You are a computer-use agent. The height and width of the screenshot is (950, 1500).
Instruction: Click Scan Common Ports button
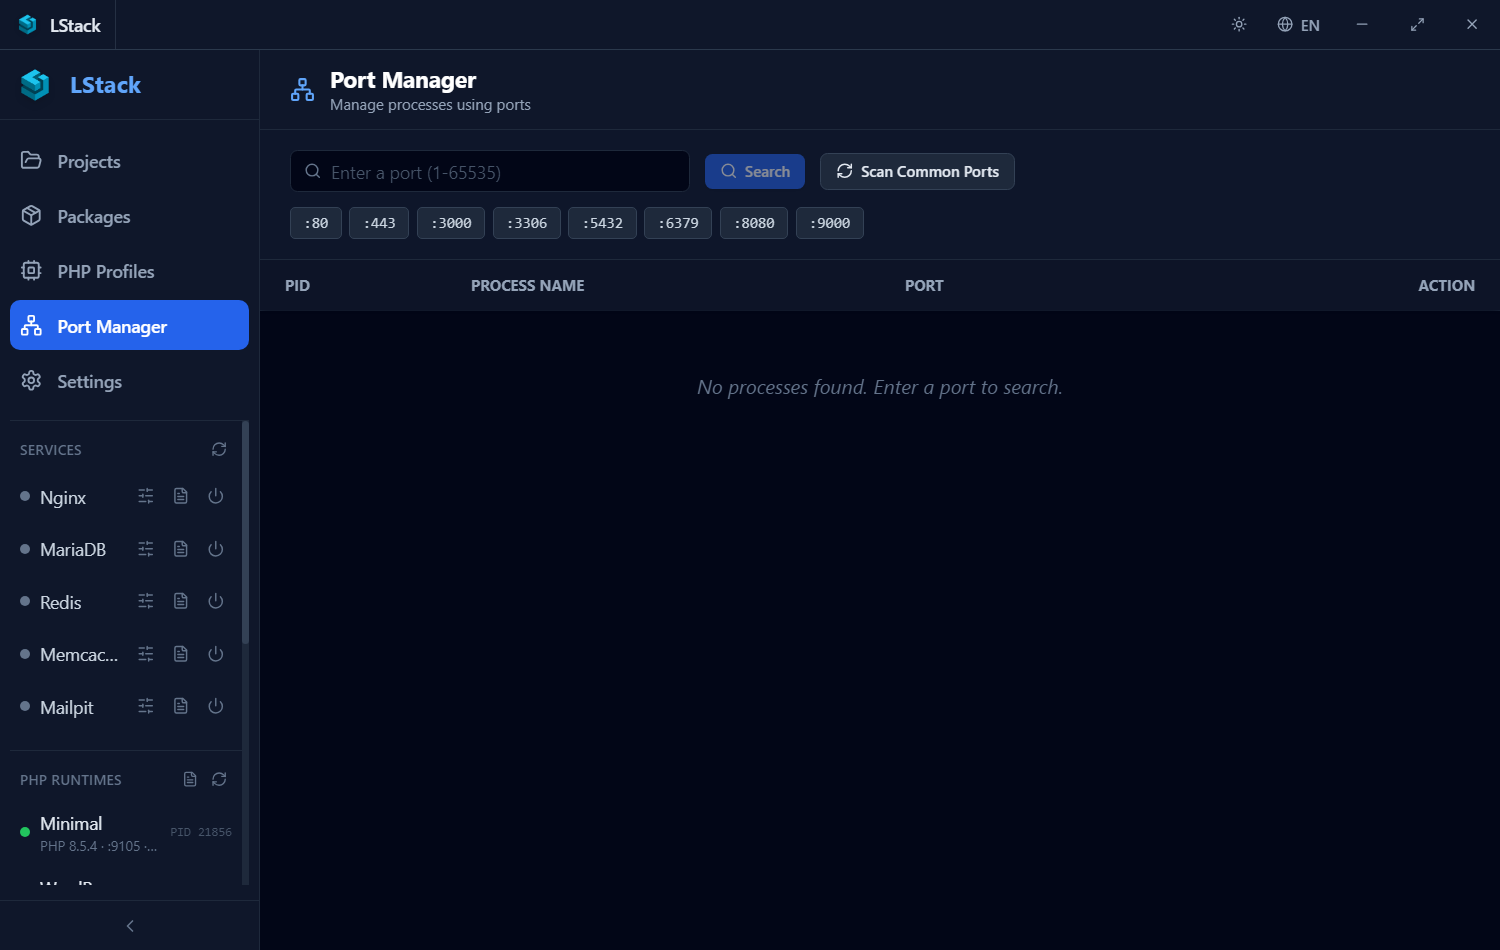[917, 171]
